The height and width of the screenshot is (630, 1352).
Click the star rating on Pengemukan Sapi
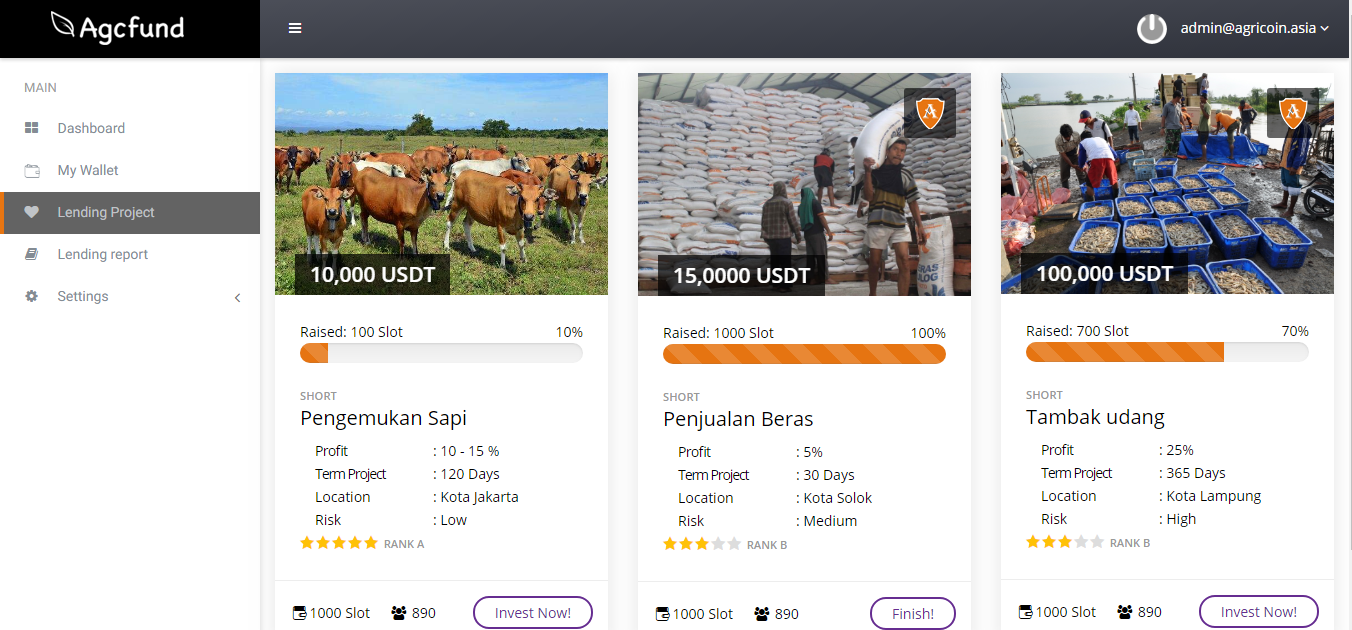click(x=339, y=543)
